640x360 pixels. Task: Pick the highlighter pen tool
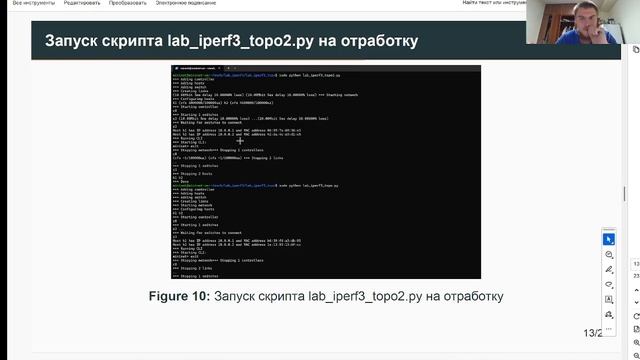pyautogui.click(x=609, y=269)
